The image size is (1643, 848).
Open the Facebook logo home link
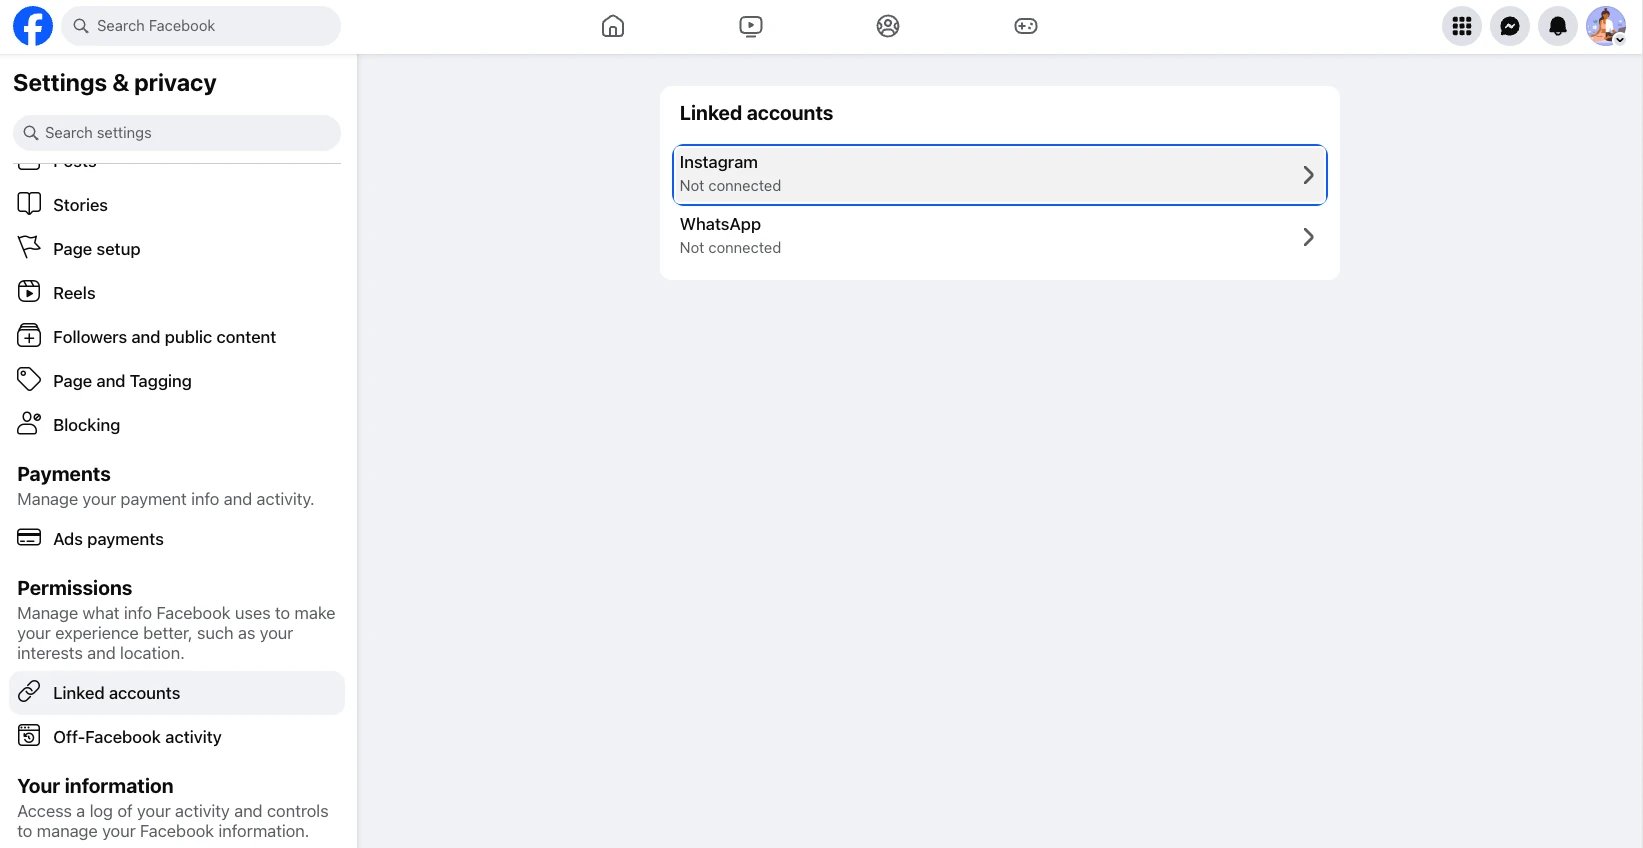tap(33, 26)
